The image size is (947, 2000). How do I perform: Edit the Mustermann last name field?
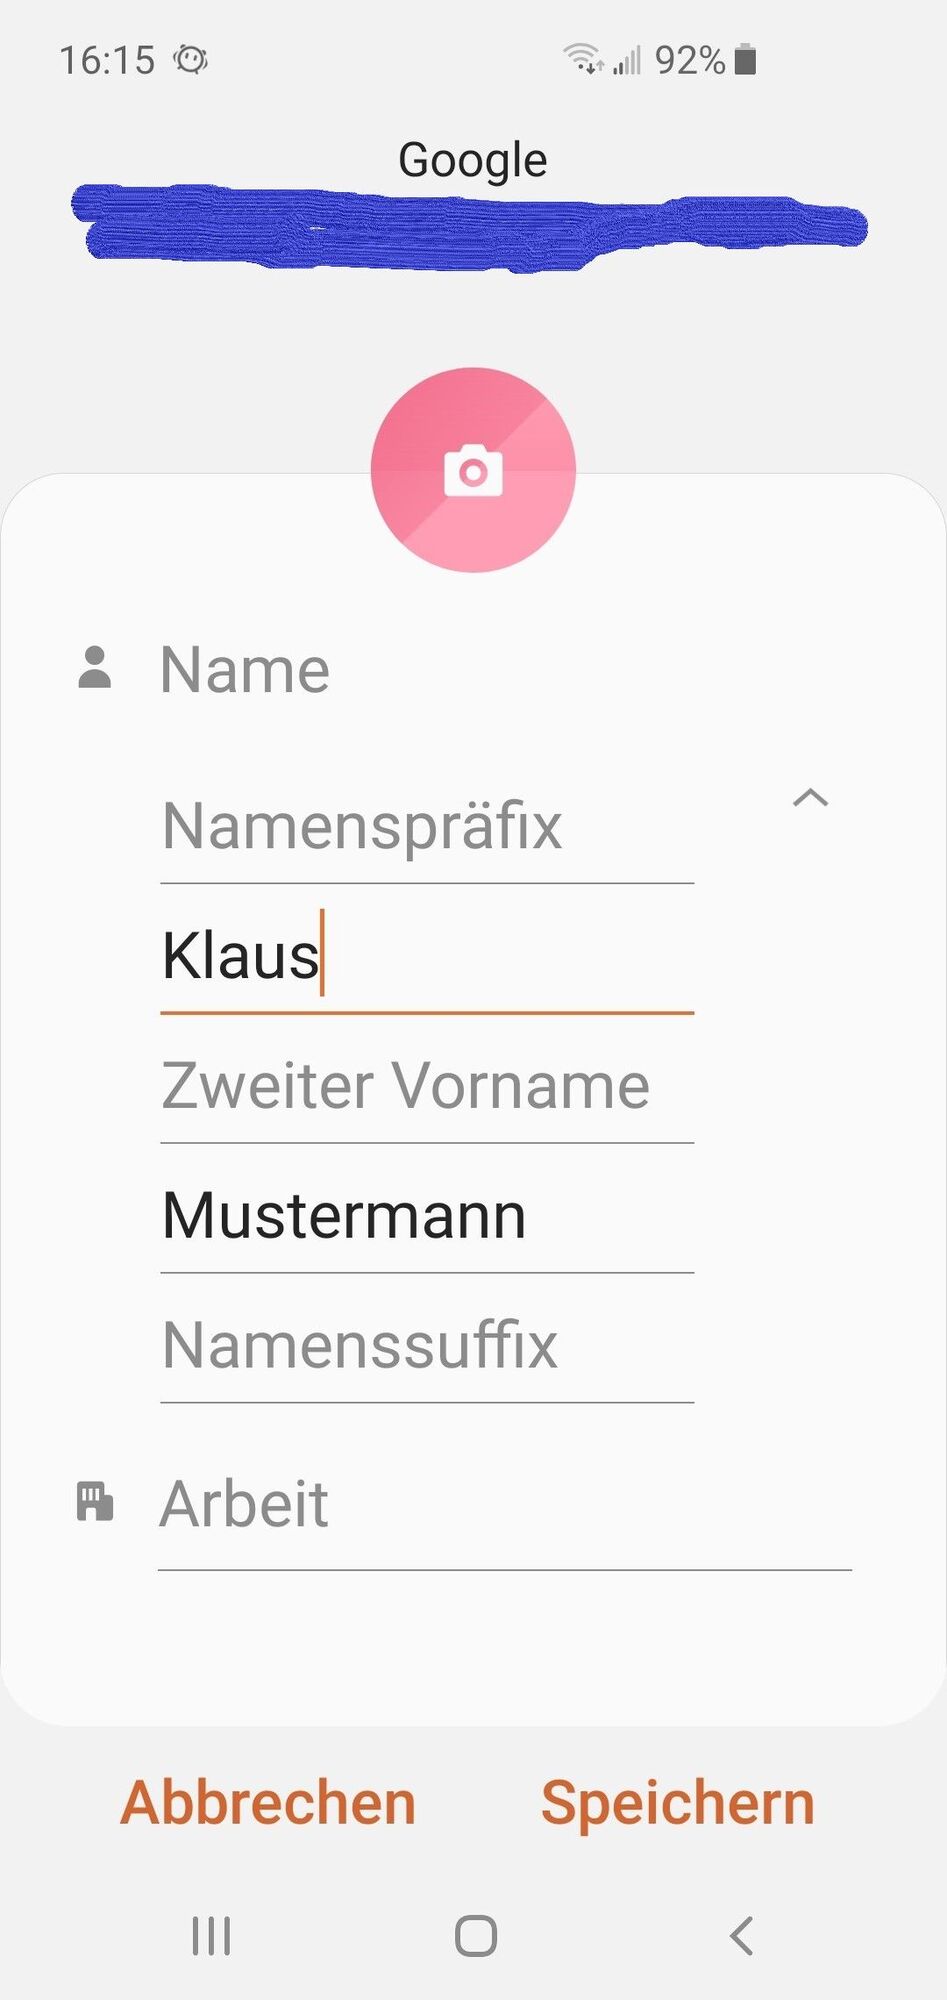click(x=427, y=1216)
